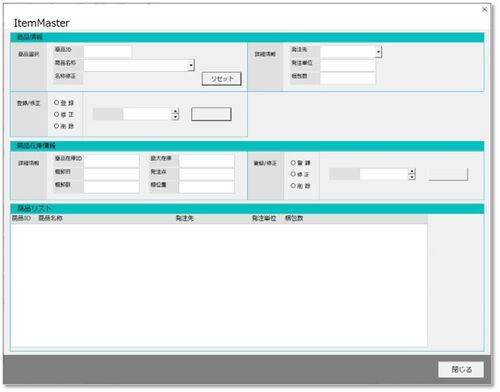Viewport: 500px width, 392px height.
Task: Click the 棚位置 input field
Action: [207, 187]
